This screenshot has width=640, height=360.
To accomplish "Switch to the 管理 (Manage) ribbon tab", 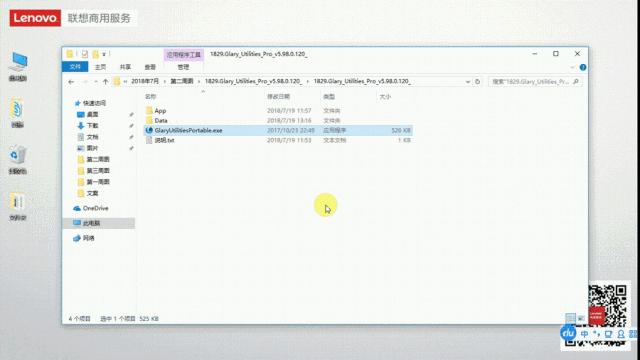I will point(183,67).
